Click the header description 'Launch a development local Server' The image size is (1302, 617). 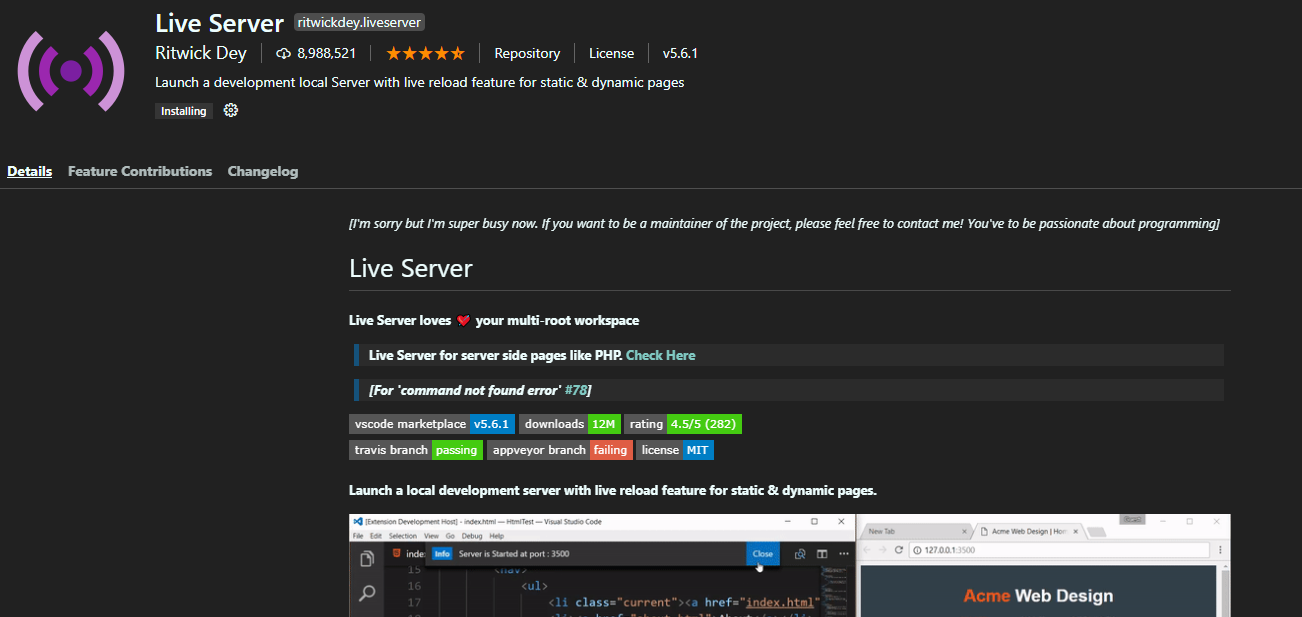pos(420,83)
